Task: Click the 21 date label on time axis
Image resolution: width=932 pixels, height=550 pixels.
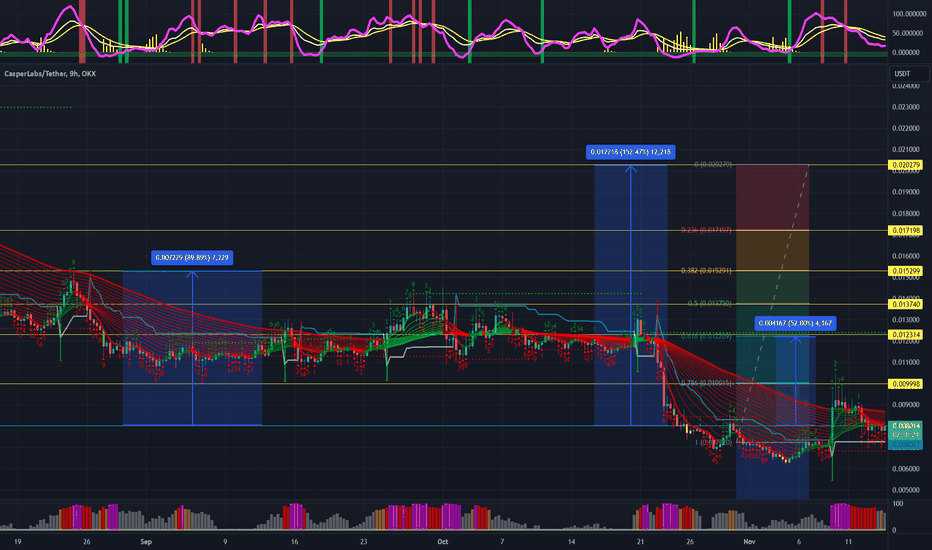Action: [x=640, y=542]
